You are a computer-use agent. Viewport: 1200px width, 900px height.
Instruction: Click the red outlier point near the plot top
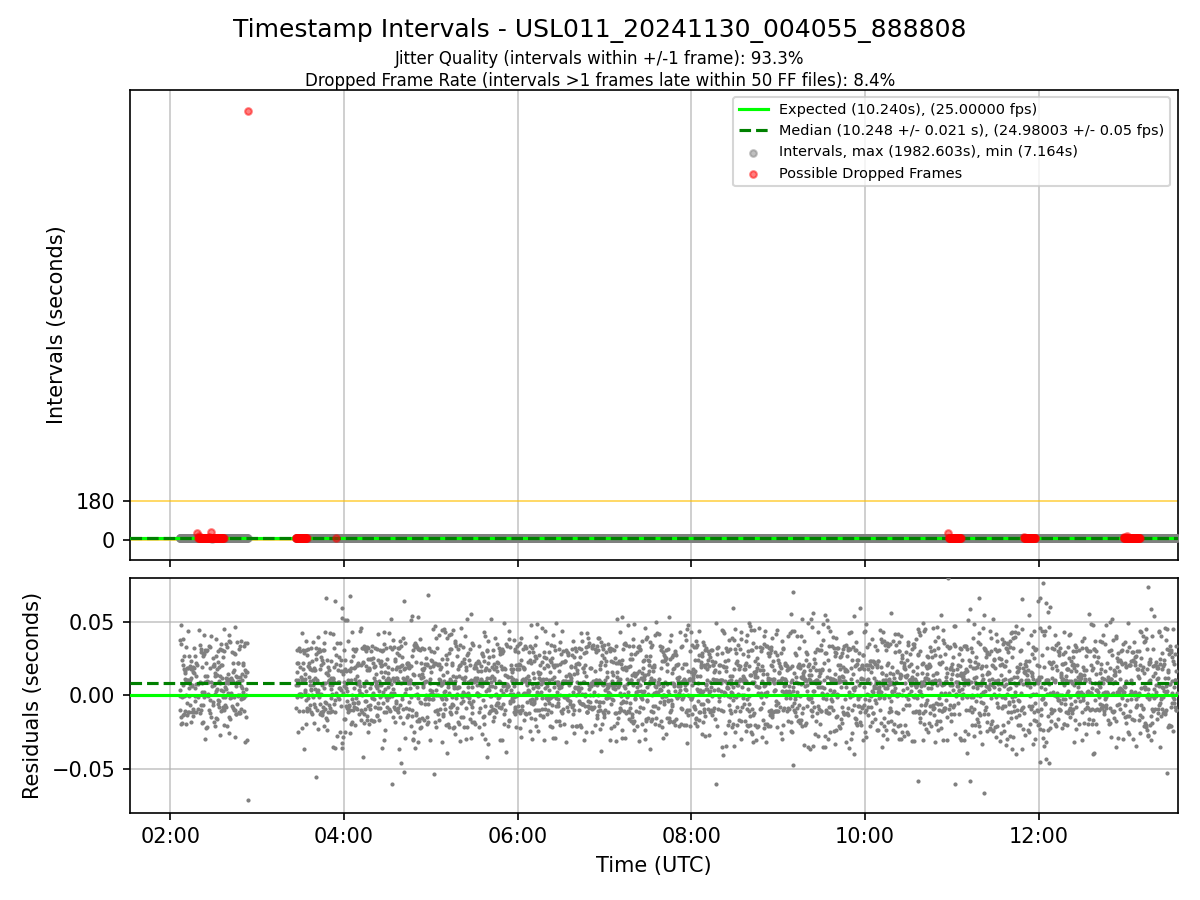point(248,111)
